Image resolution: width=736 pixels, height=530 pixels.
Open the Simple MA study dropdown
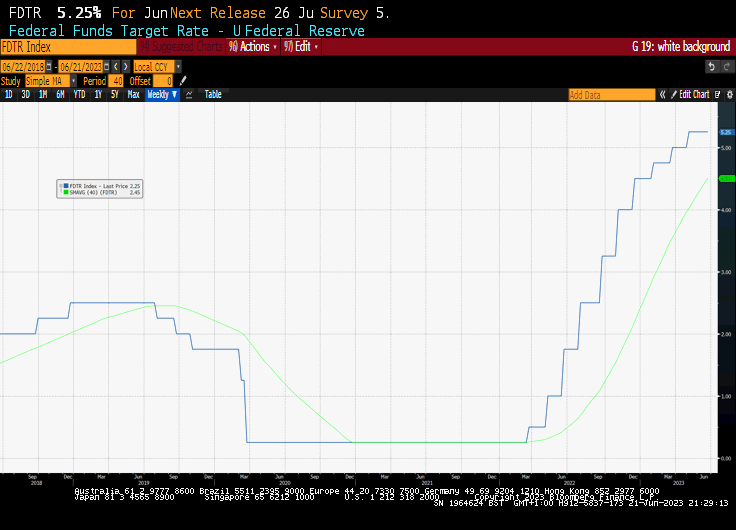(x=51, y=81)
